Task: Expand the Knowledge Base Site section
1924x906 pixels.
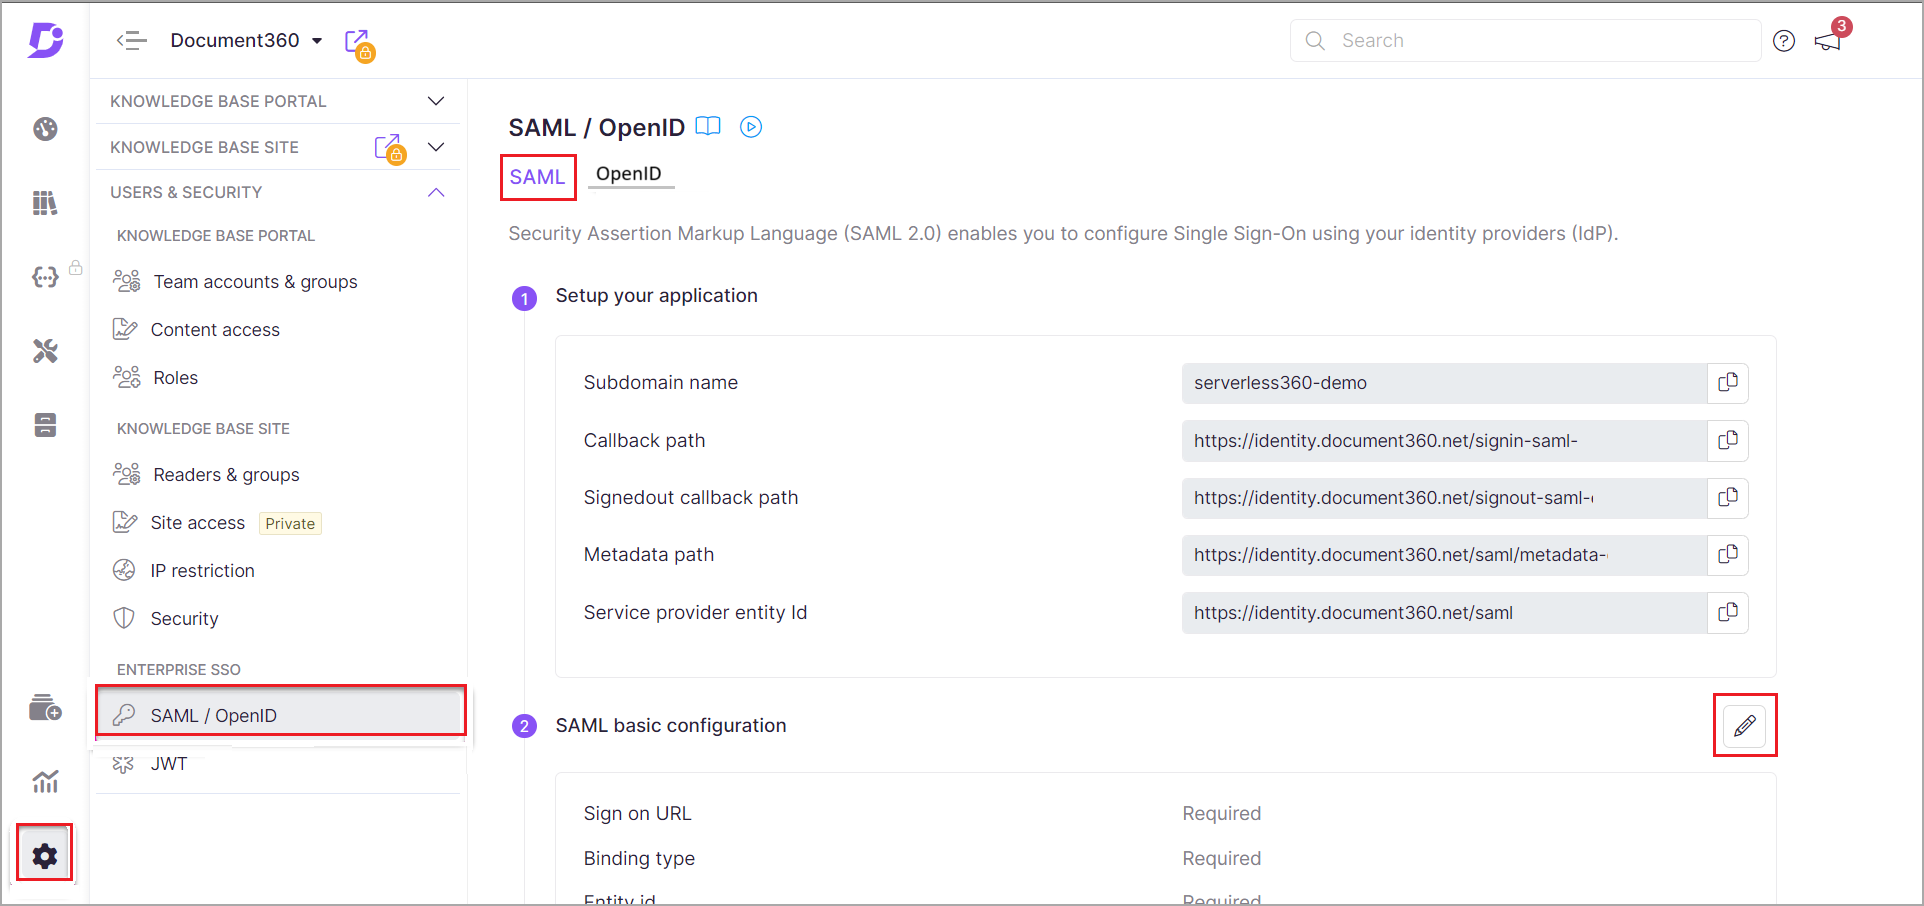Action: 436,147
